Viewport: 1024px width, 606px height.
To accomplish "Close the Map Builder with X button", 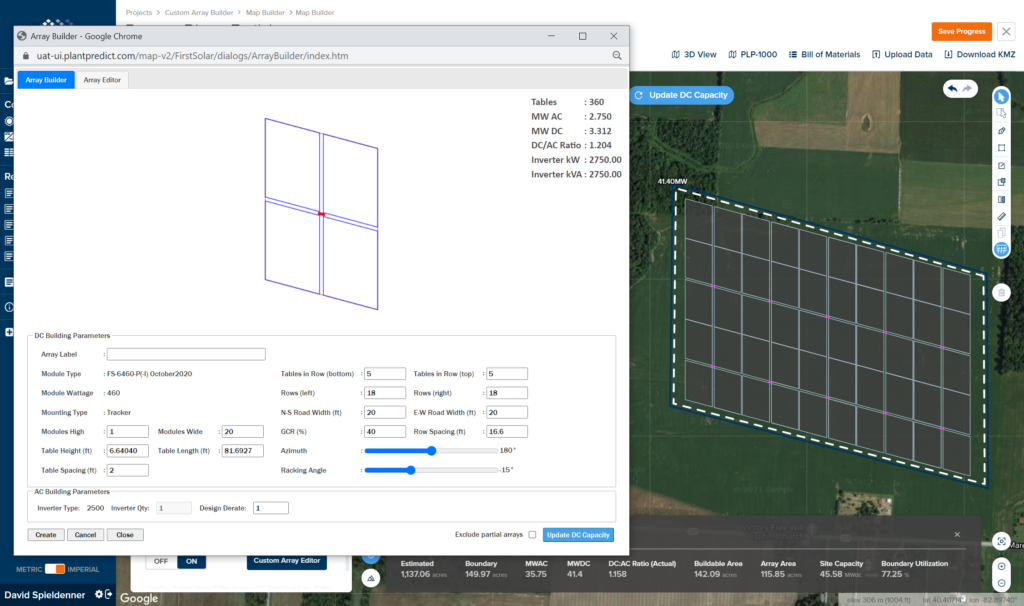I will point(1006,31).
